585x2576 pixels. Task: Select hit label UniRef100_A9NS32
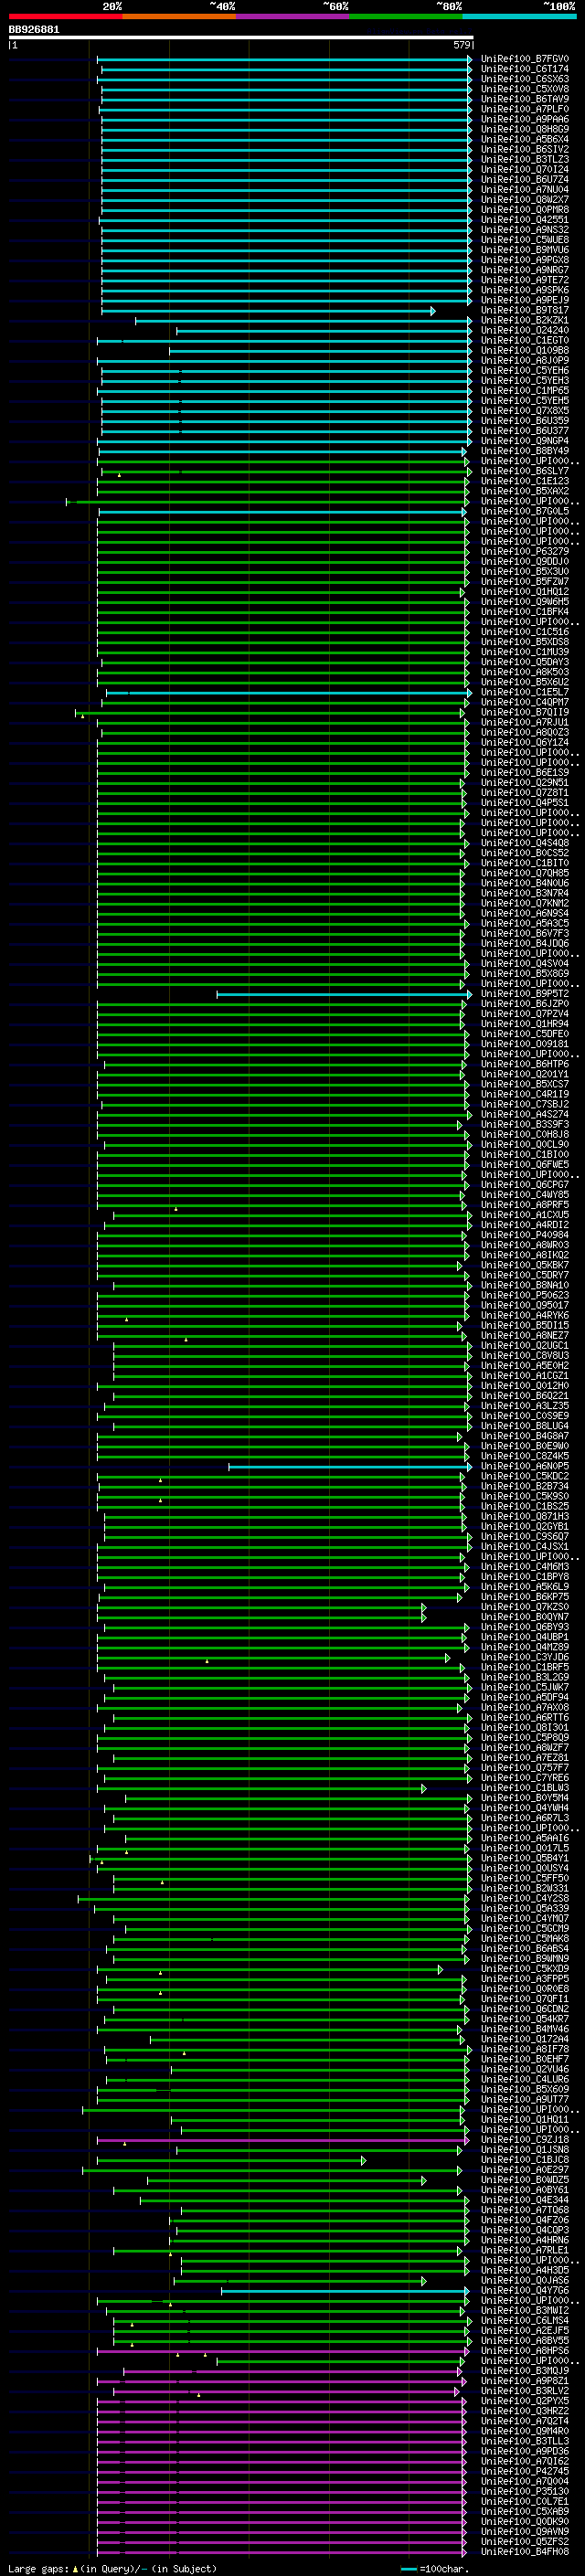pyautogui.click(x=525, y=230)
